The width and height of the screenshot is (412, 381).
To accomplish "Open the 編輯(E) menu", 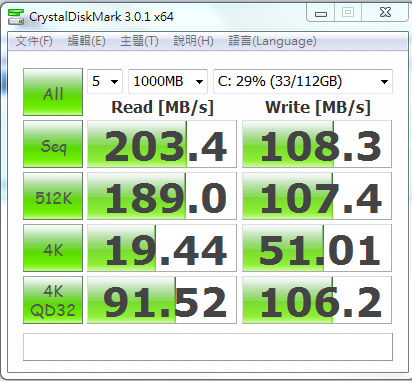I will [86, 41].
